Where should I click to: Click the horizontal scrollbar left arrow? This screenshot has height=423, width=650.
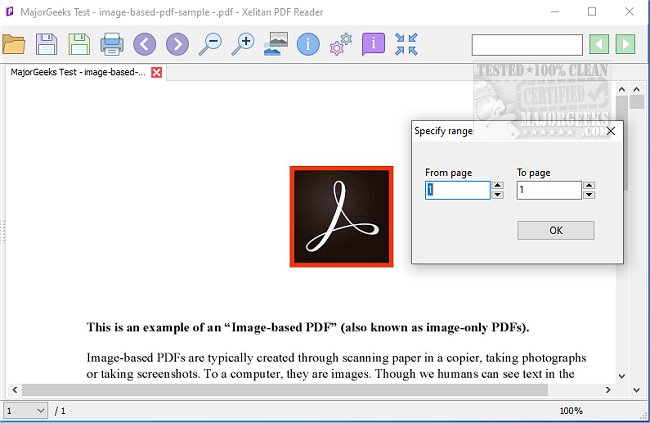(x=15, y=390)
